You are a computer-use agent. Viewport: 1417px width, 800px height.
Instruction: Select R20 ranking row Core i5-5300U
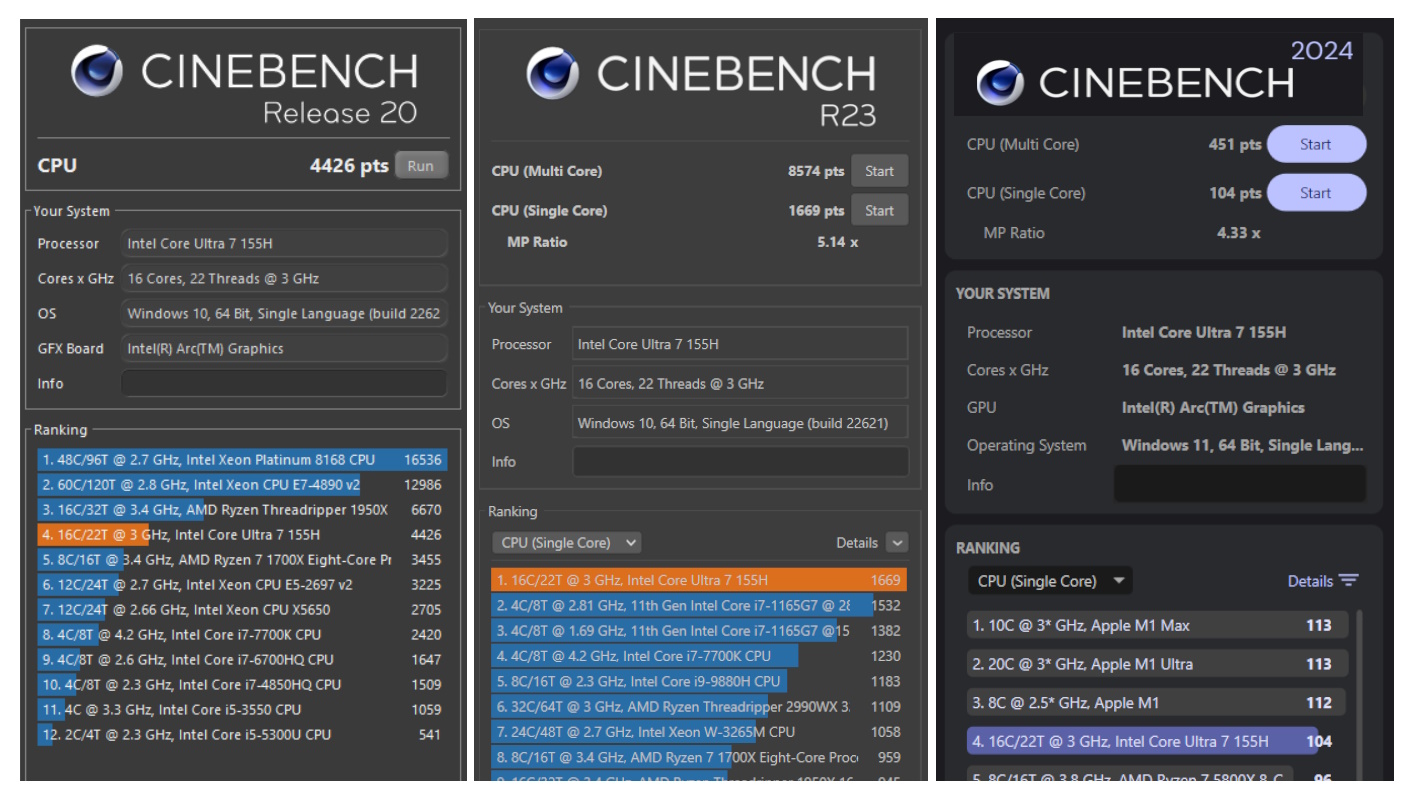pos(242,735)
